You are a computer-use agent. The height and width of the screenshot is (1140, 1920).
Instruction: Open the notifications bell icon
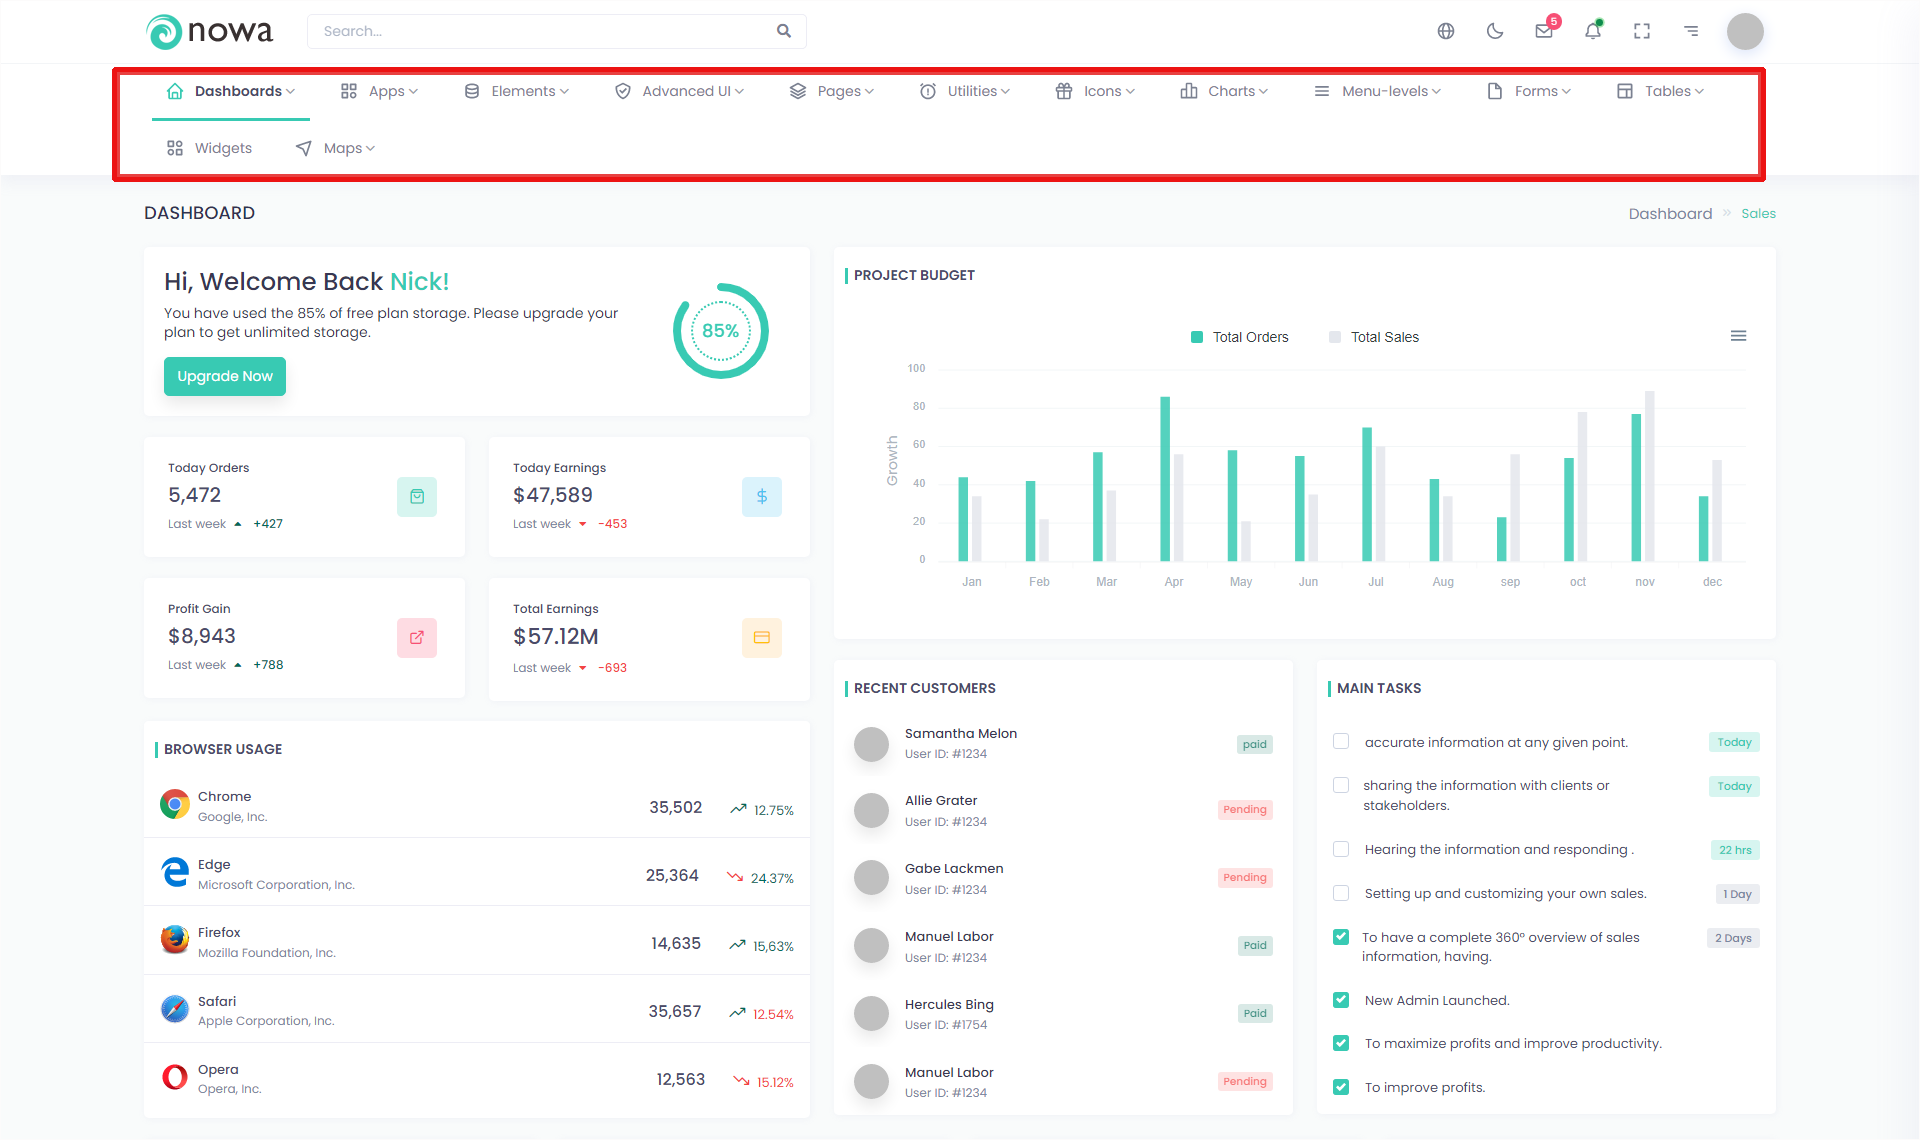pyautogui.click(x=1593, y=31)
